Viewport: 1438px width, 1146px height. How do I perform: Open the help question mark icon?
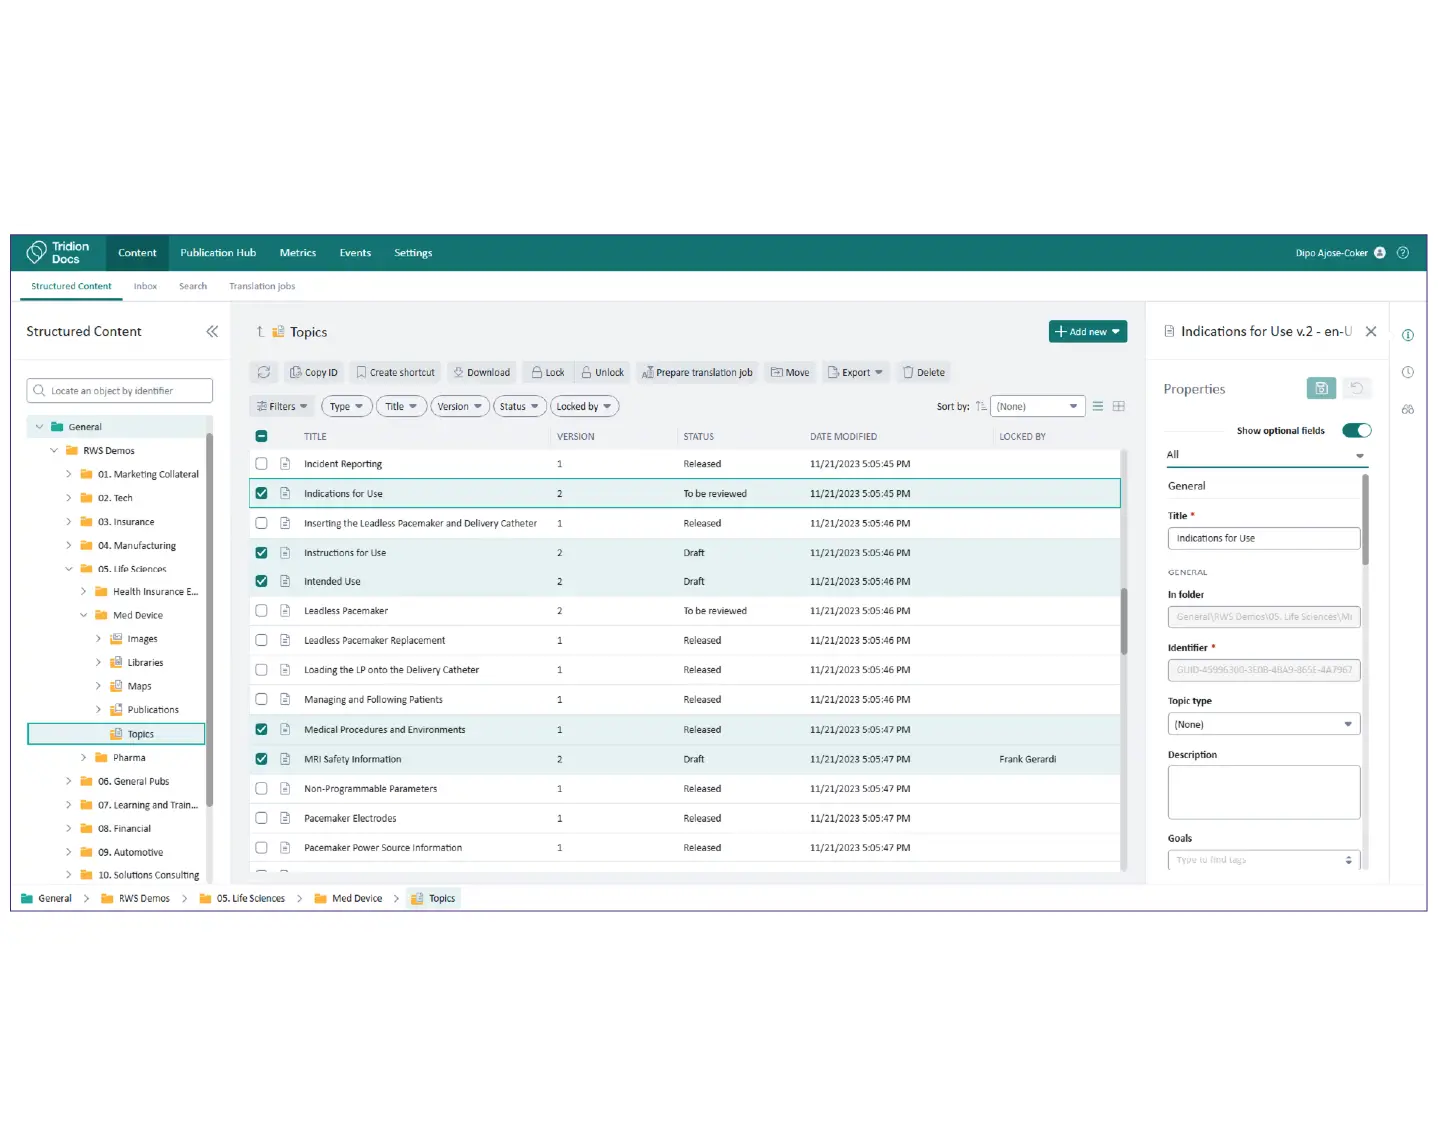(x=1403, y=253)
